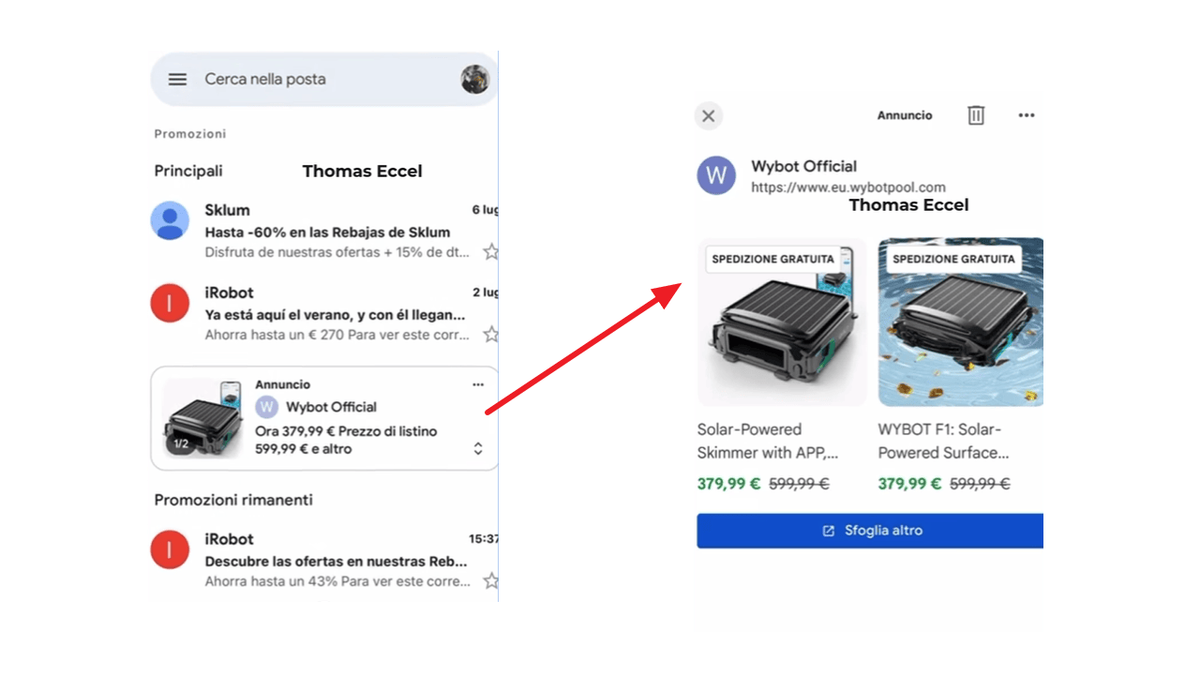
Task: Click the Sfoglia altro button
Action: 869,530
